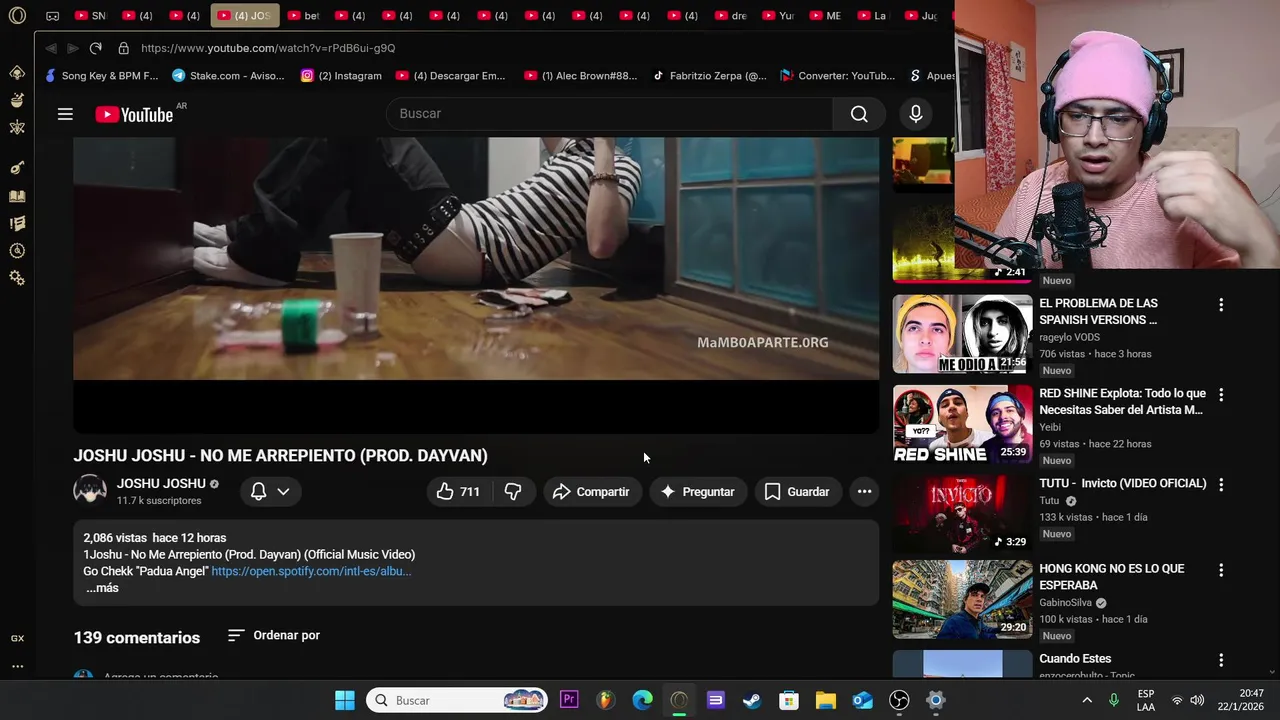This screenshot has width=1280, height=720.
Task: Open the Alec Brown#88 bookmark
Action: click(580, 75)
